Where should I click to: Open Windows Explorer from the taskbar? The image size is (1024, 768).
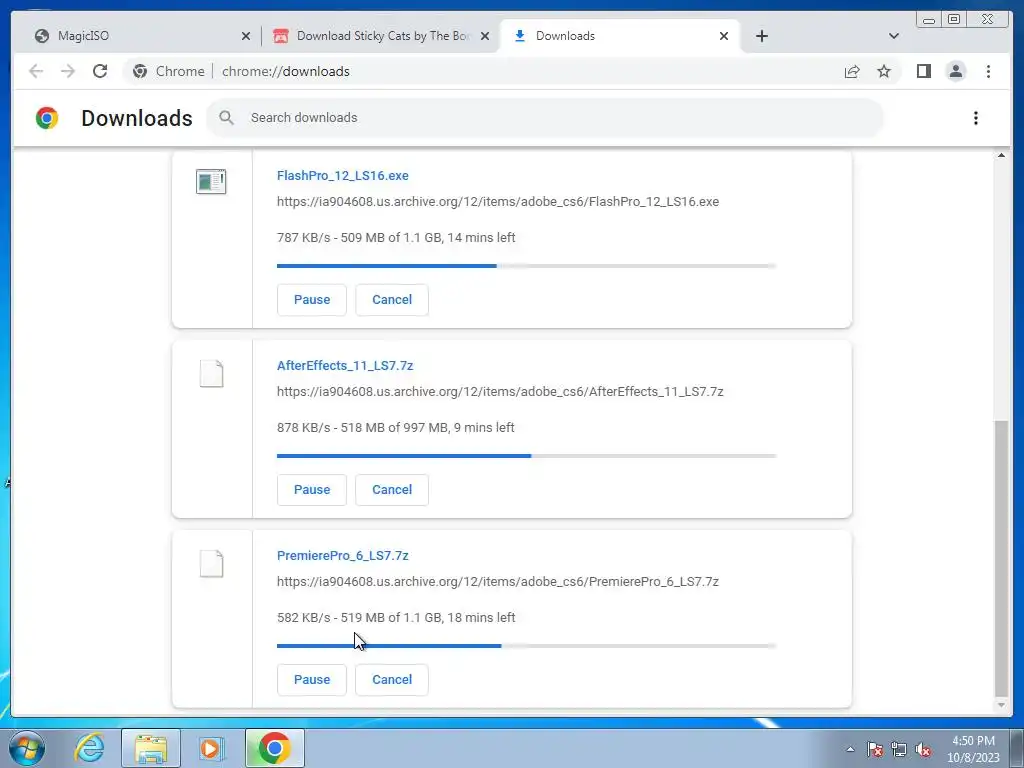[151, 748]
